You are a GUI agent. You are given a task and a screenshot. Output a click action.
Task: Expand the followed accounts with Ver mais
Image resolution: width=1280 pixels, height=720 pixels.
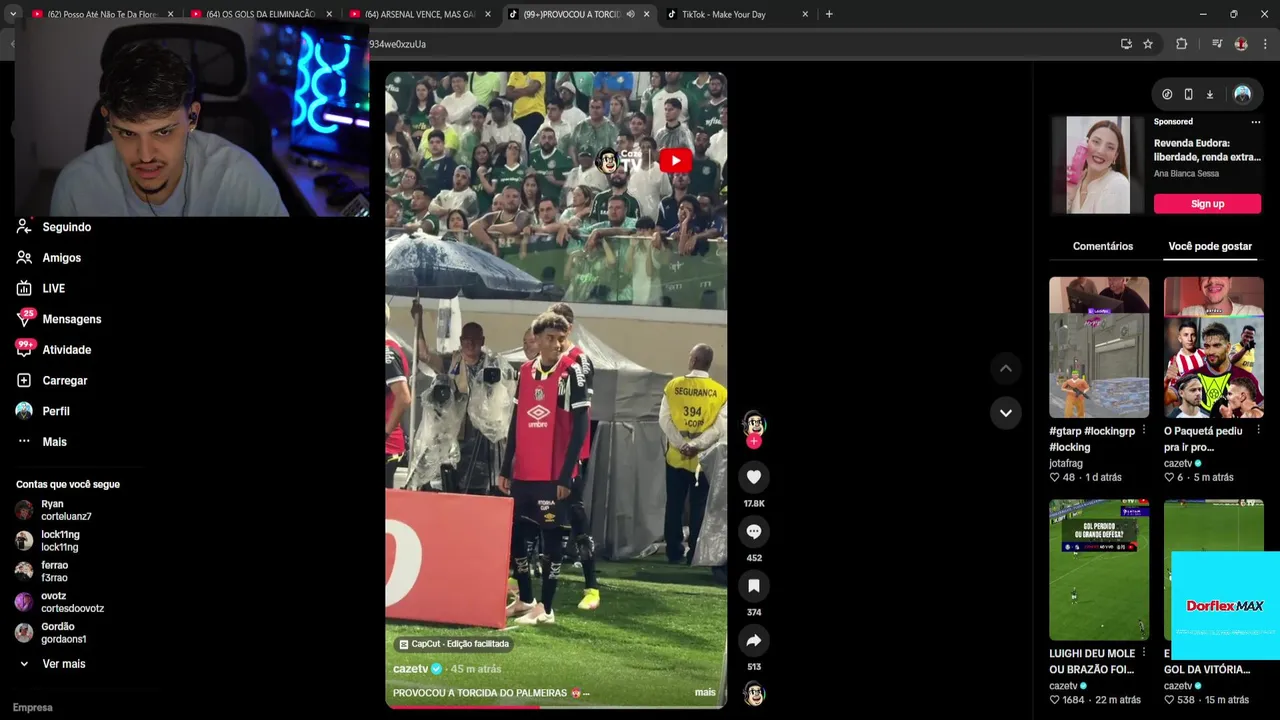click(53, 664)
